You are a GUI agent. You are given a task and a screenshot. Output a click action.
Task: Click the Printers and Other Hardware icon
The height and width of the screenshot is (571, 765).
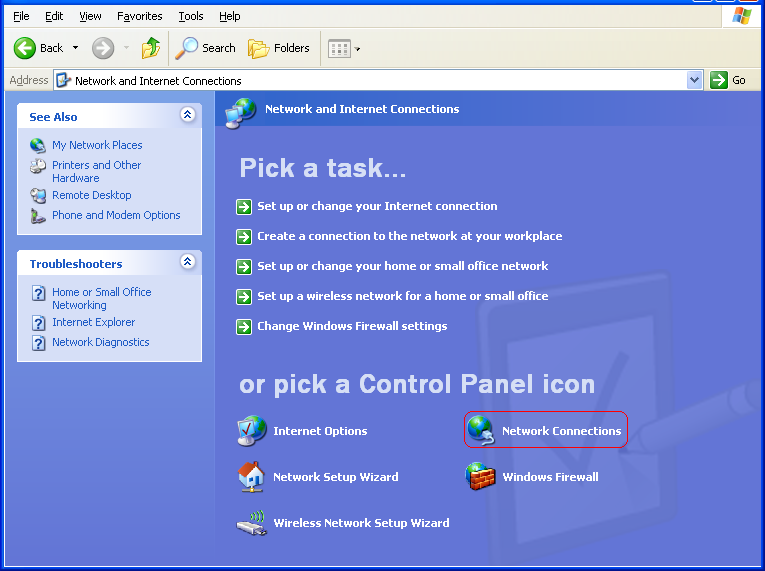click(x=38, y=166)
